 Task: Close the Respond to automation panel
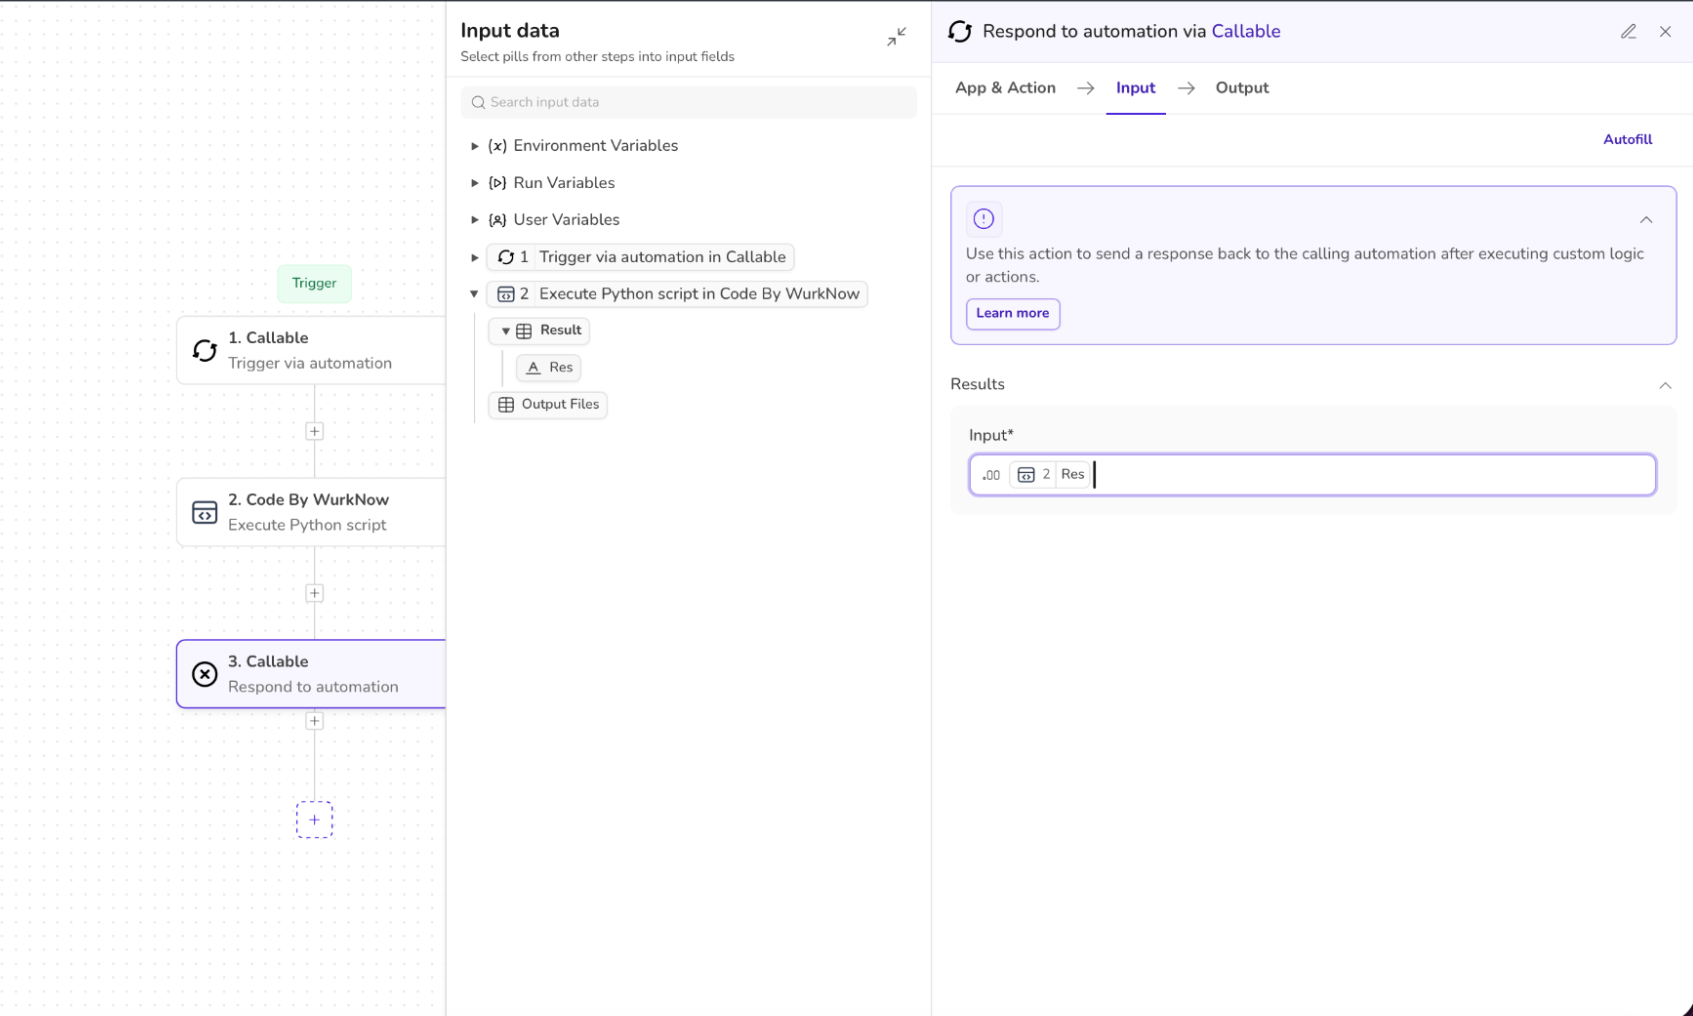pos(1665,32)
